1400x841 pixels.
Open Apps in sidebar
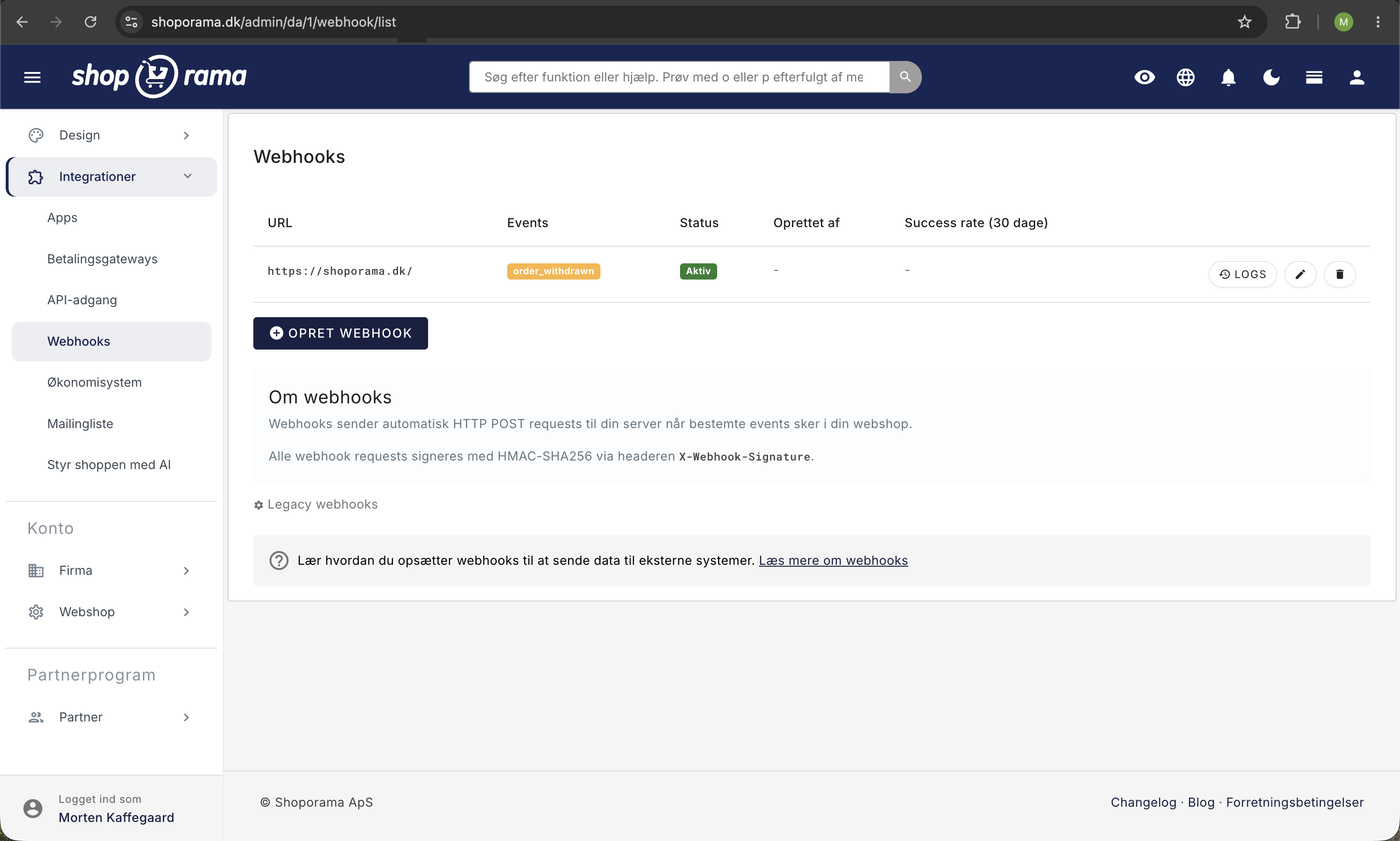coord(62,217)
